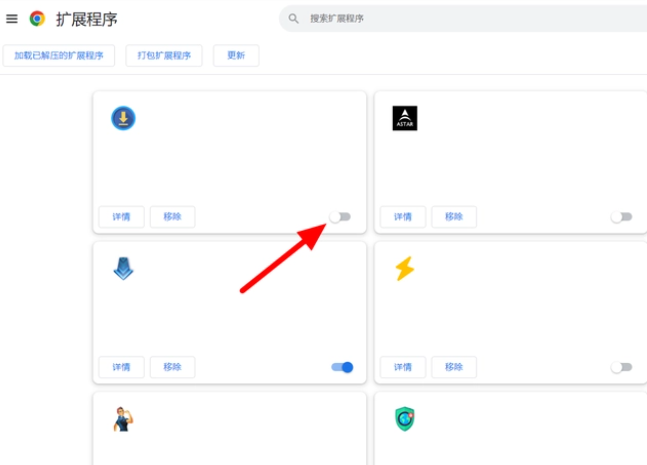The height and width of the screenshot is (465, 647).
Task: Enable the ASTAR extension toggle
Action: click(621, 217)
